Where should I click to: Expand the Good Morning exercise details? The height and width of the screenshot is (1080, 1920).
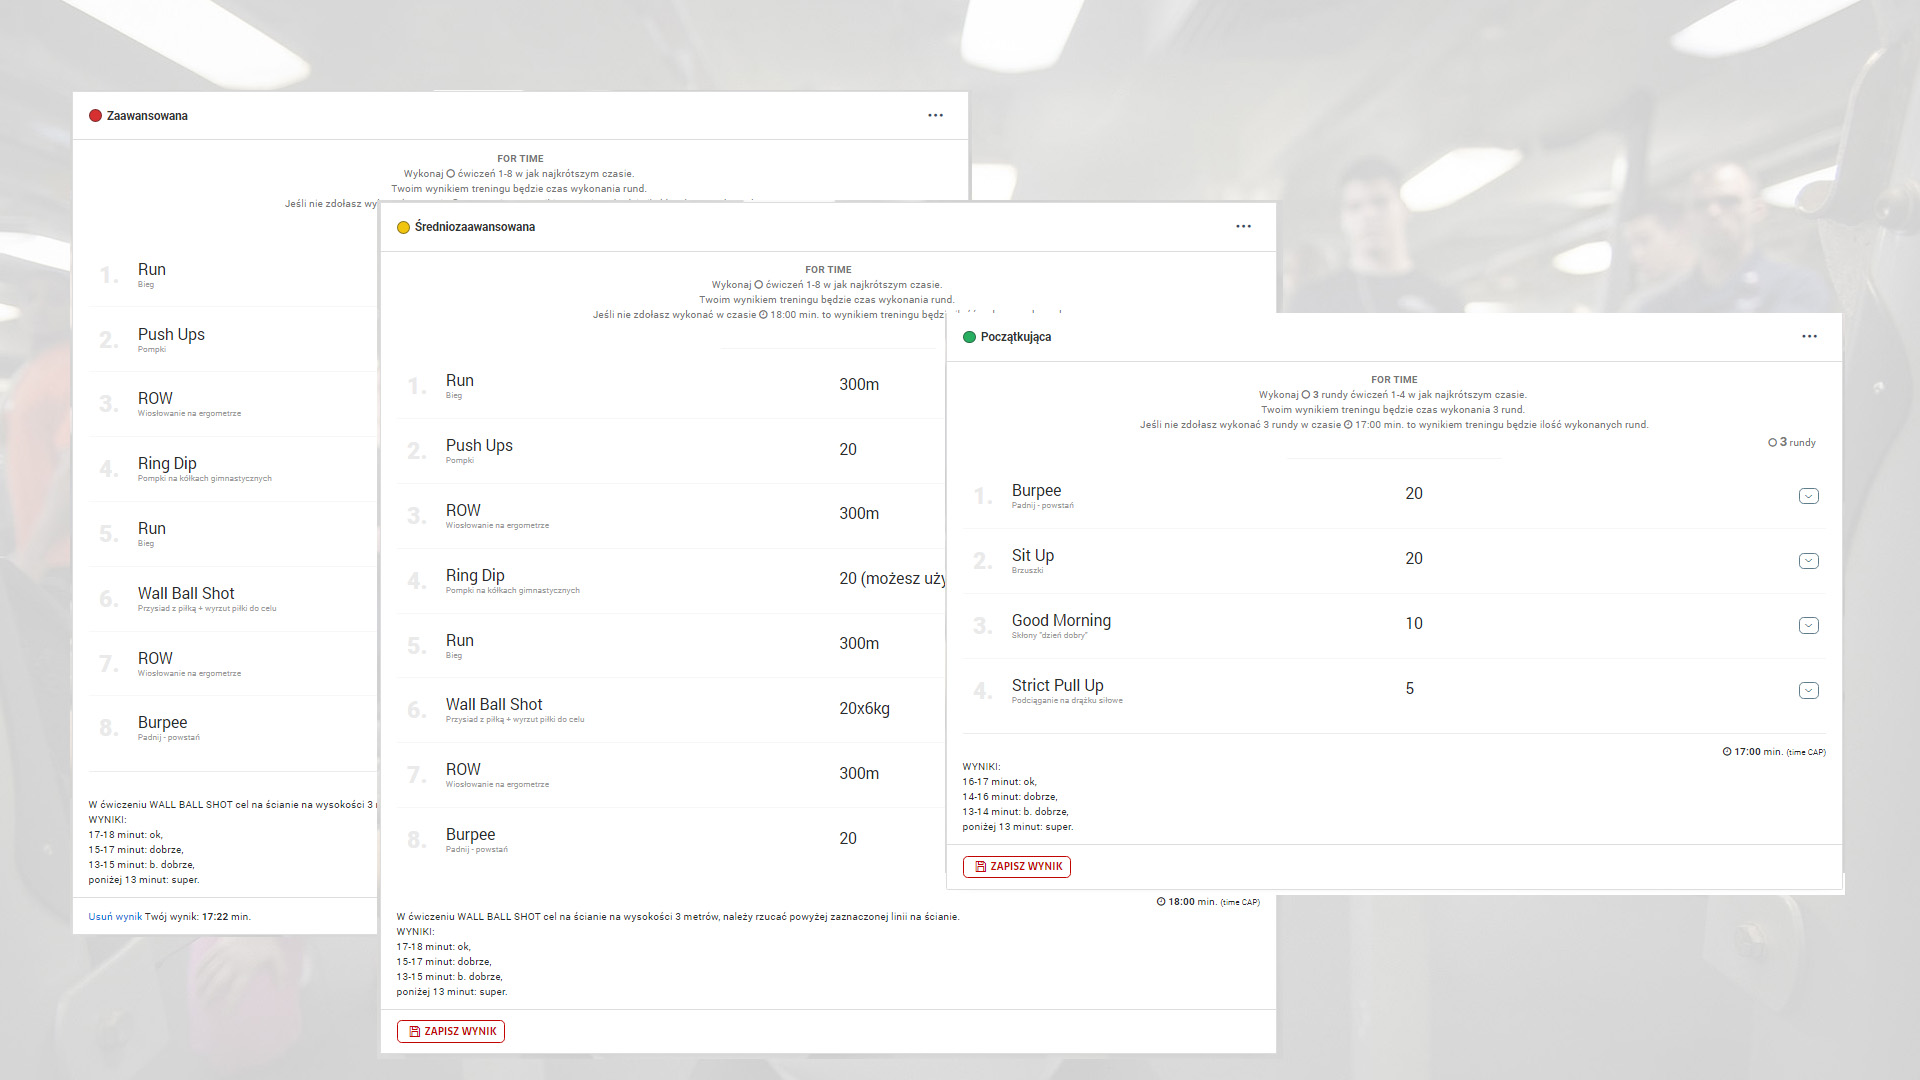coord(1808,626)
